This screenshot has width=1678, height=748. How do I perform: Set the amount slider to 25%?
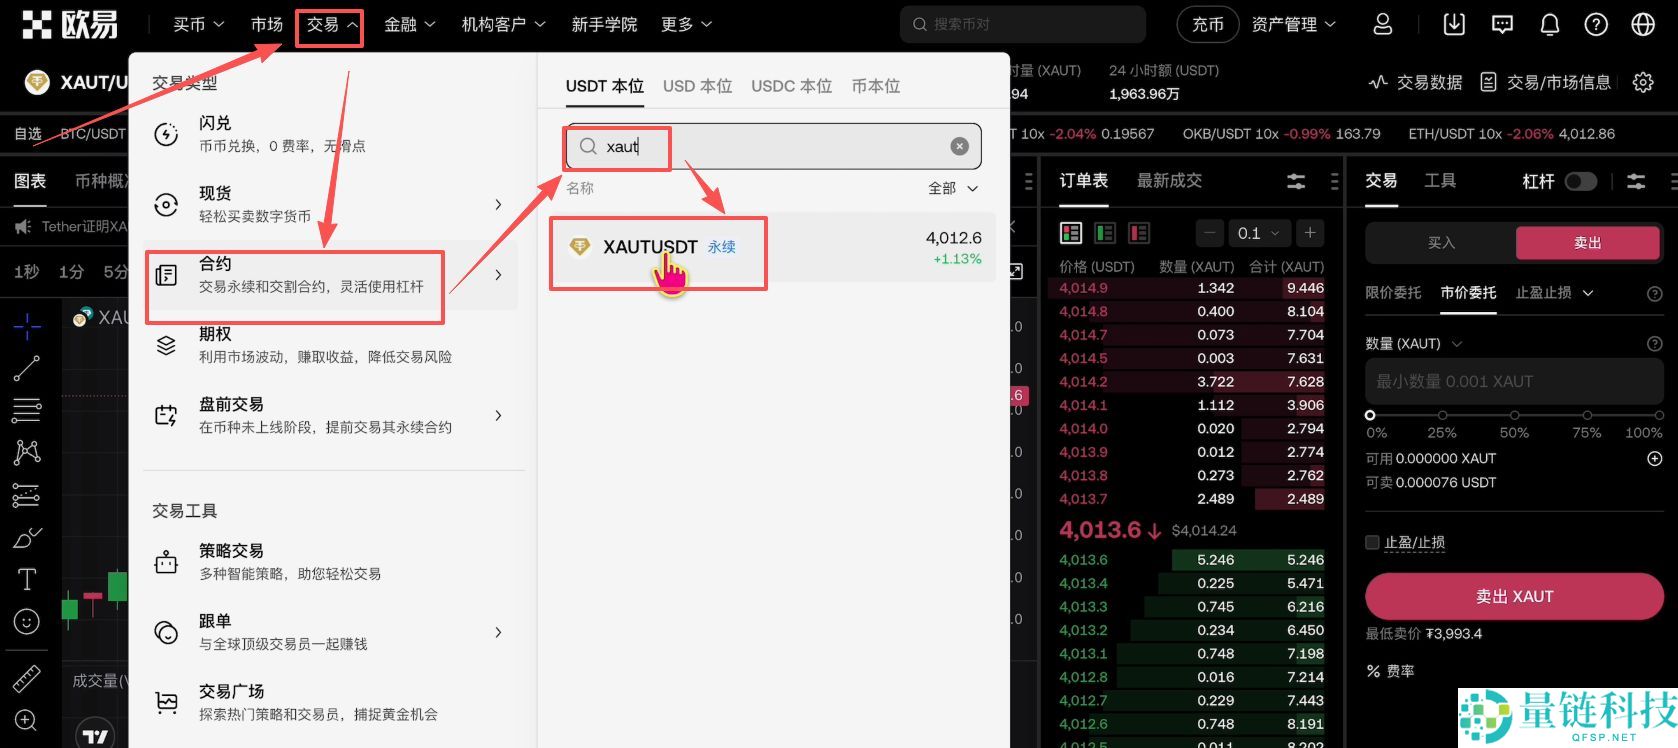[1442, 415]
